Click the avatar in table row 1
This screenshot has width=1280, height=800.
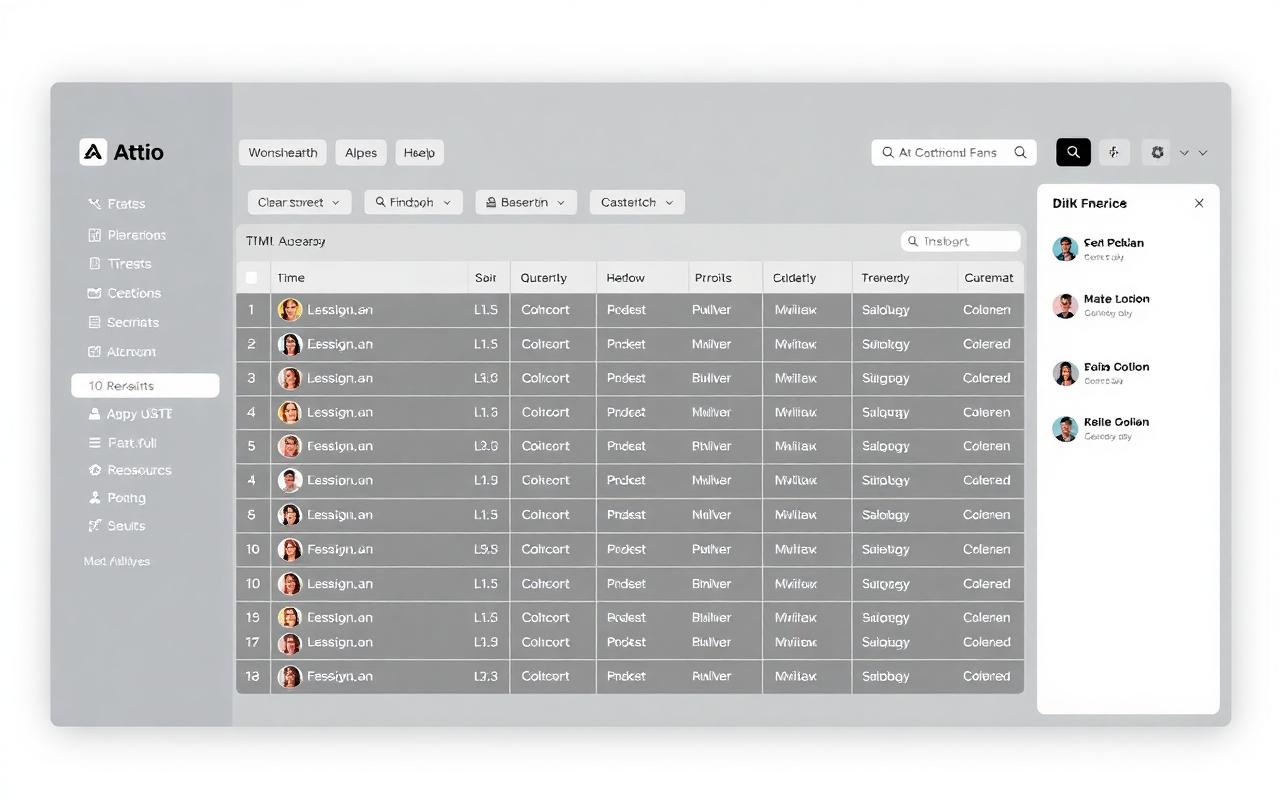(289, 310)
